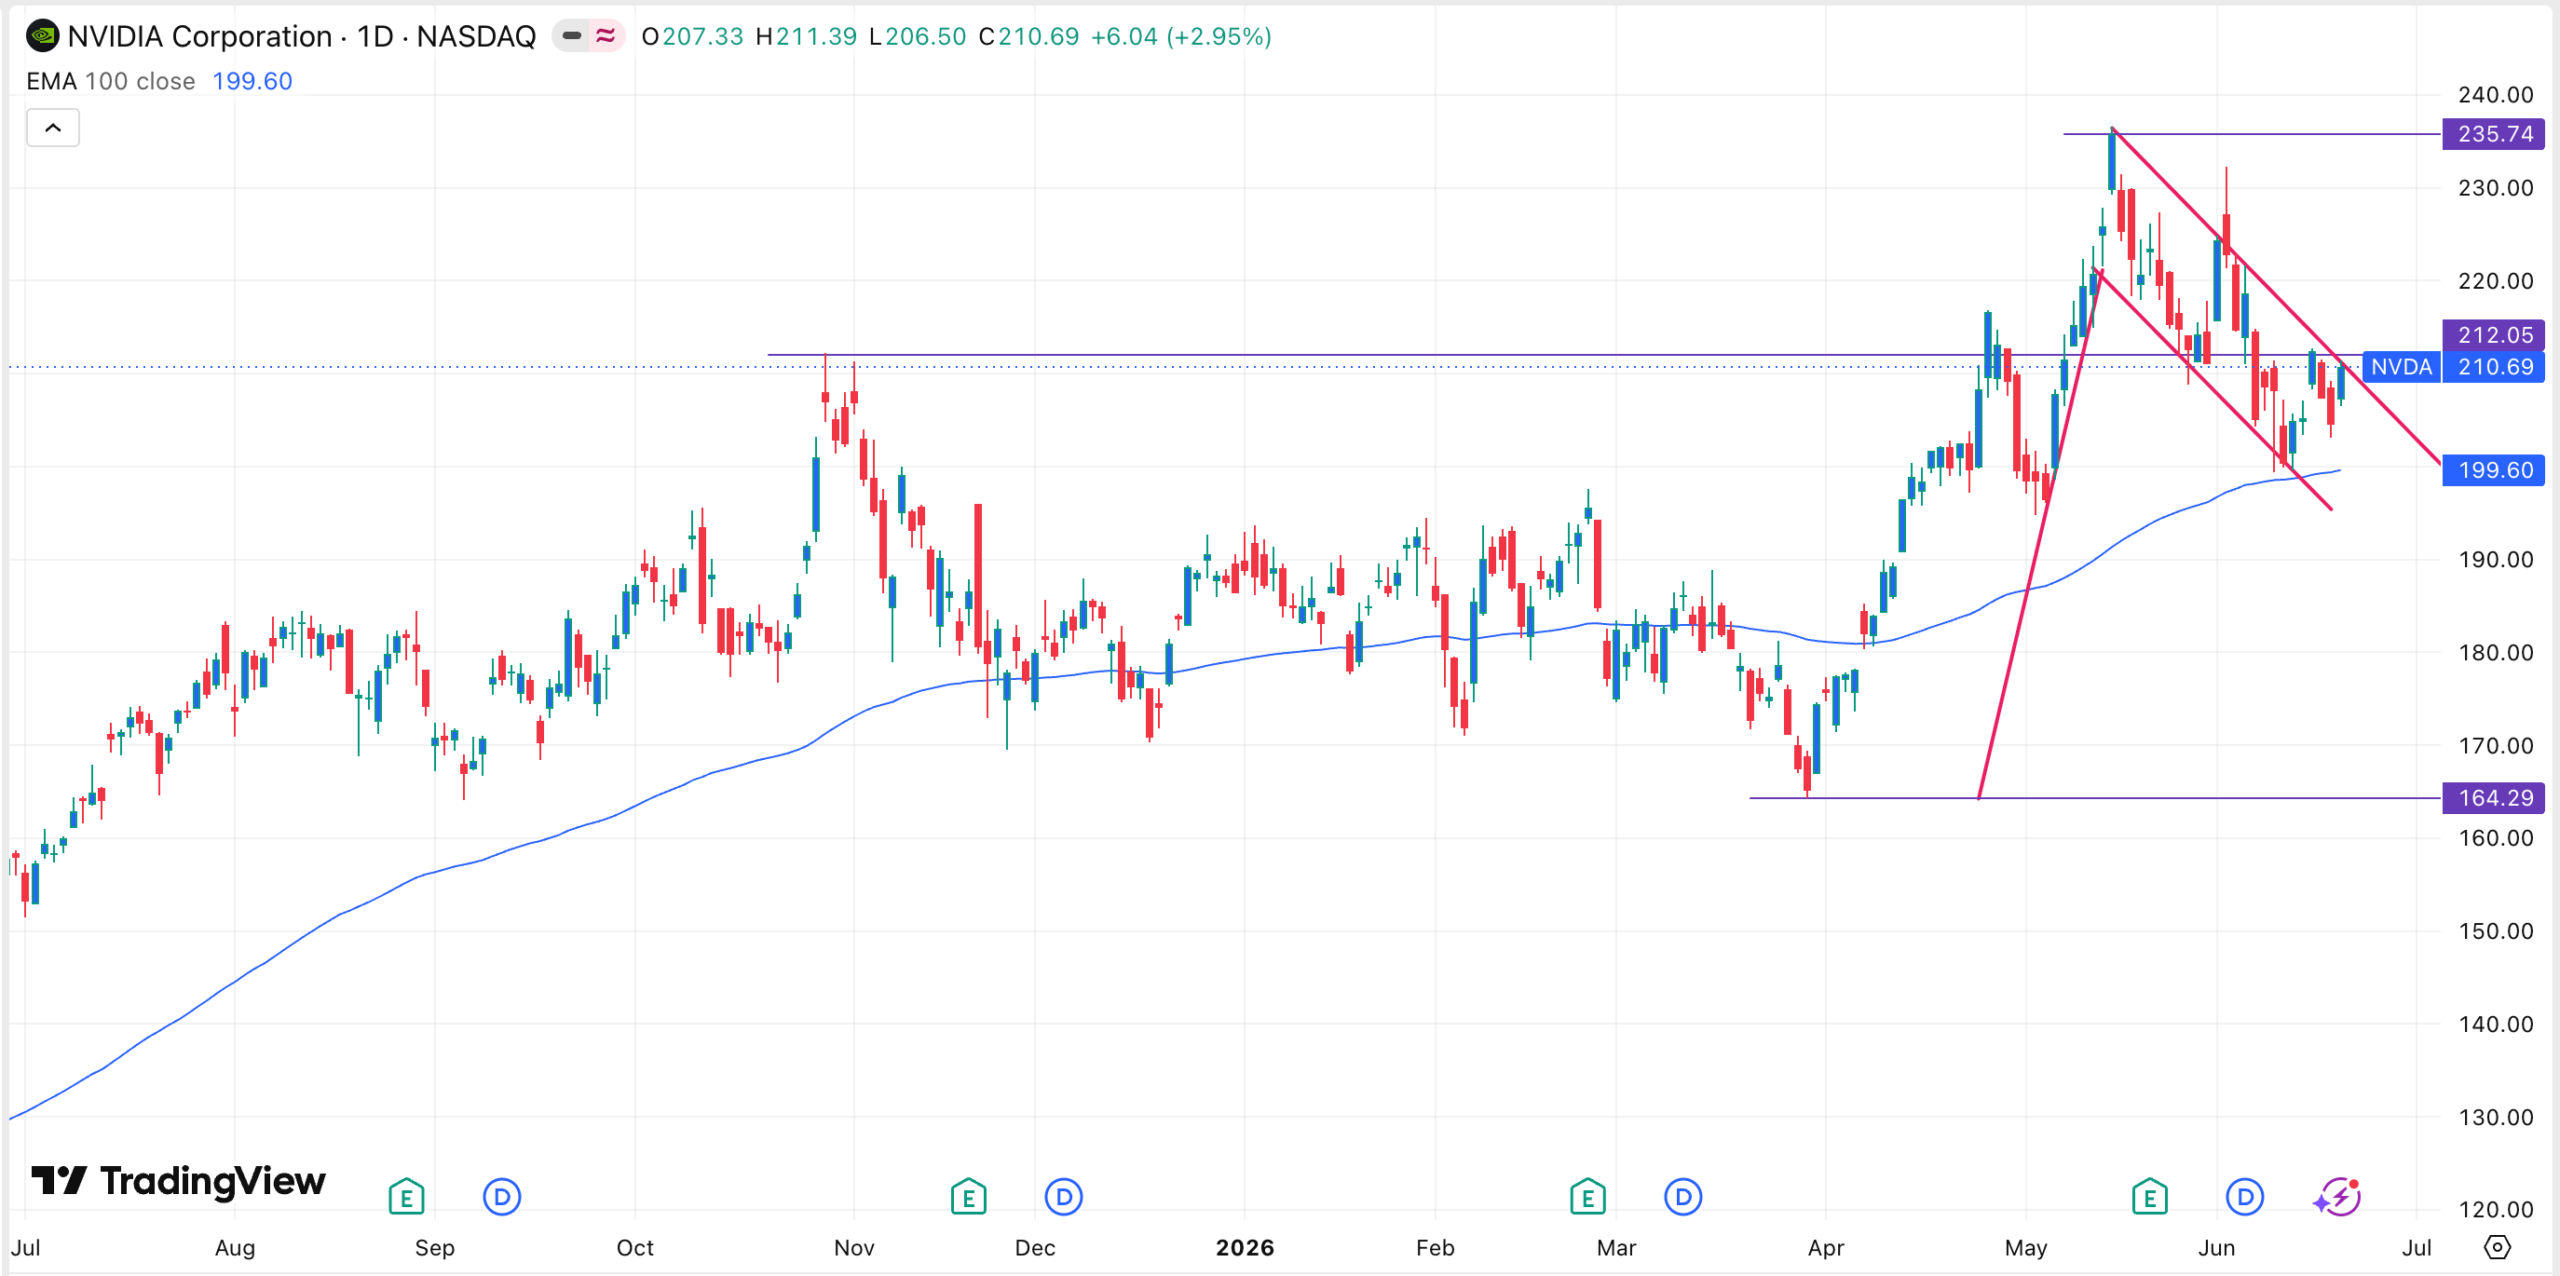Collapse the indicator legend with chevron button
2560x1276 pixels.
coord(53,128)
